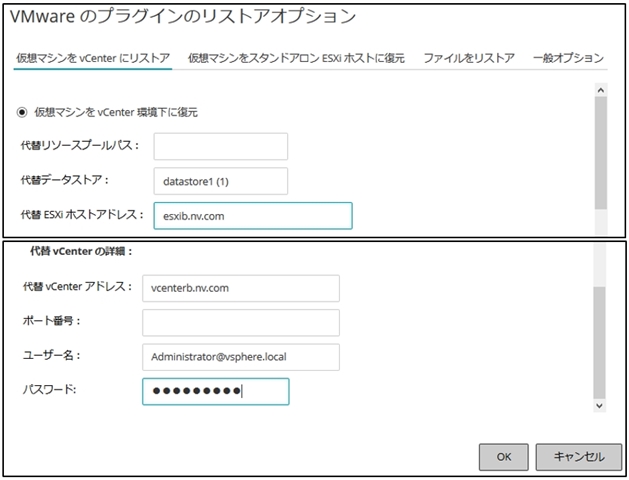
Task: Switch to 仮想マシンを vCenter にリストア tab
Action: point(93,58)
